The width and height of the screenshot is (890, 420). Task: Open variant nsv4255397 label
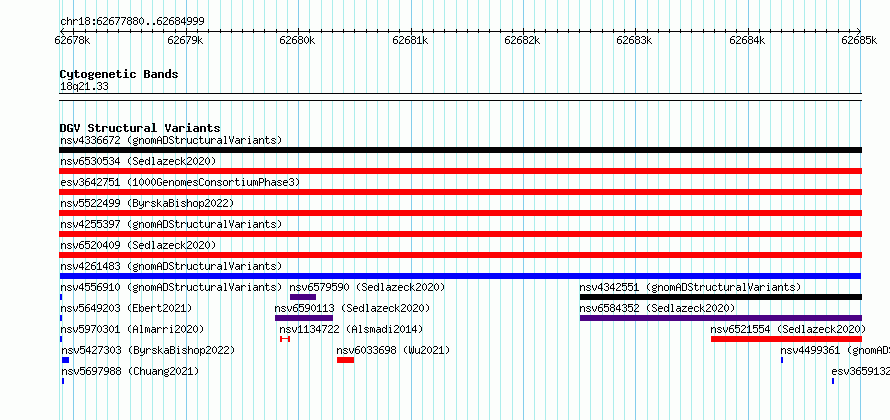pyautogui.click(x=171, y=224)
